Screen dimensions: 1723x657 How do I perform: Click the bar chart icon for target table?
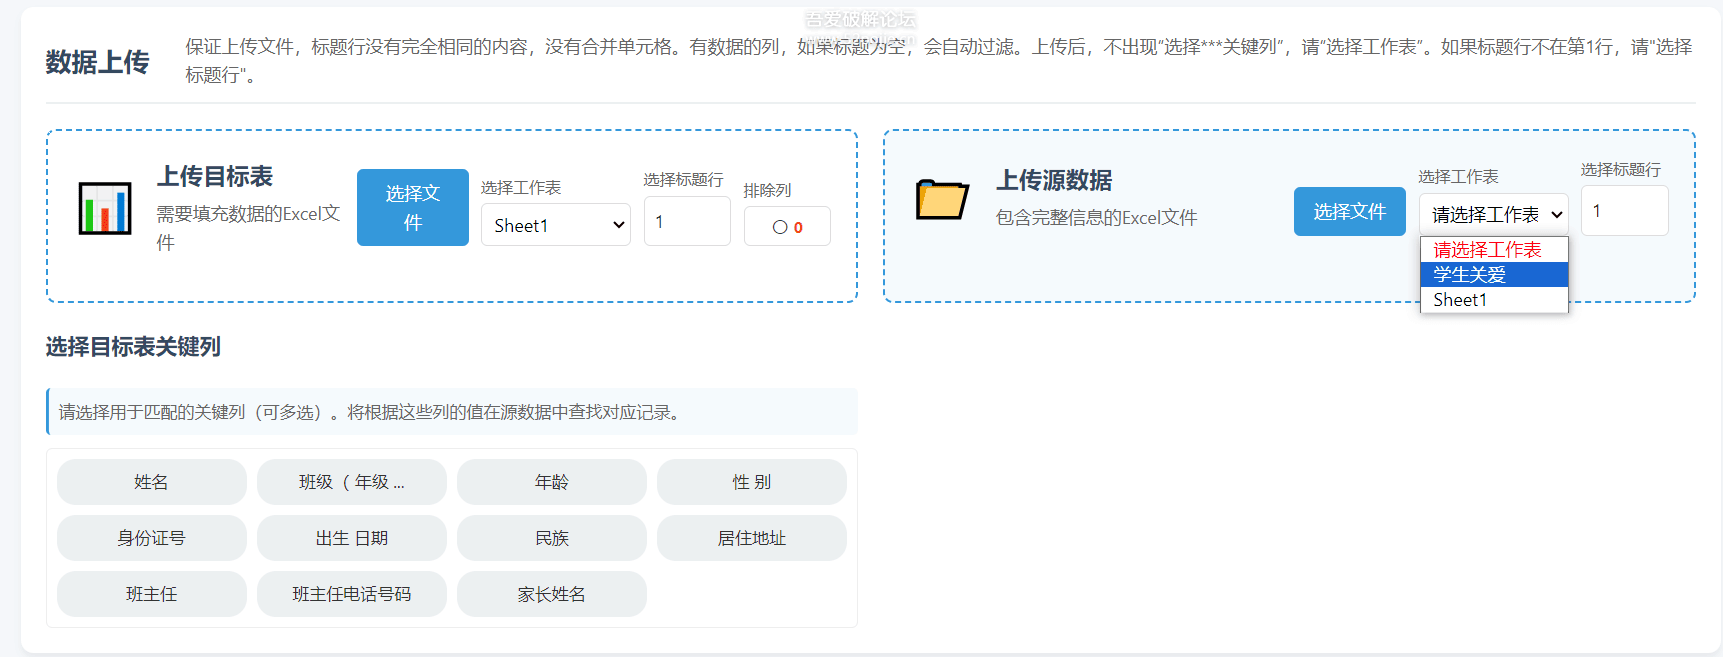pyautogui.click(x=105, y=208)
